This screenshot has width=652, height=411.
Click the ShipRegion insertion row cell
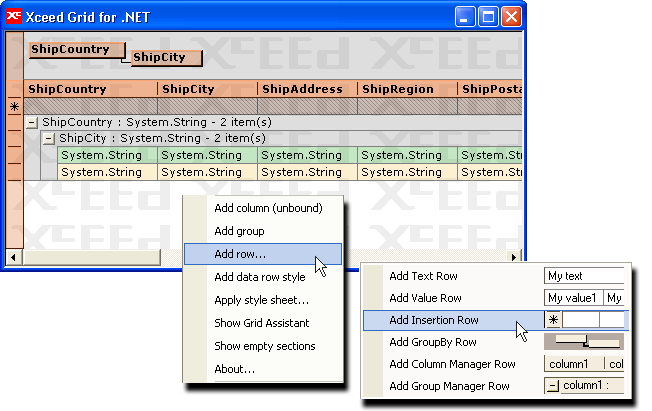407,106
